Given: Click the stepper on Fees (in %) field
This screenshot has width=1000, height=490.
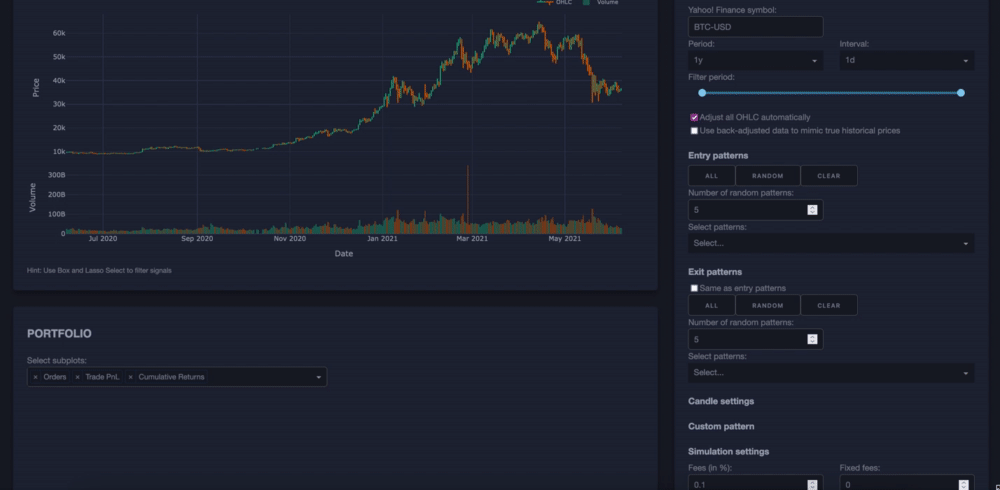Looking at the screenshot, I should tap(812, 484).
